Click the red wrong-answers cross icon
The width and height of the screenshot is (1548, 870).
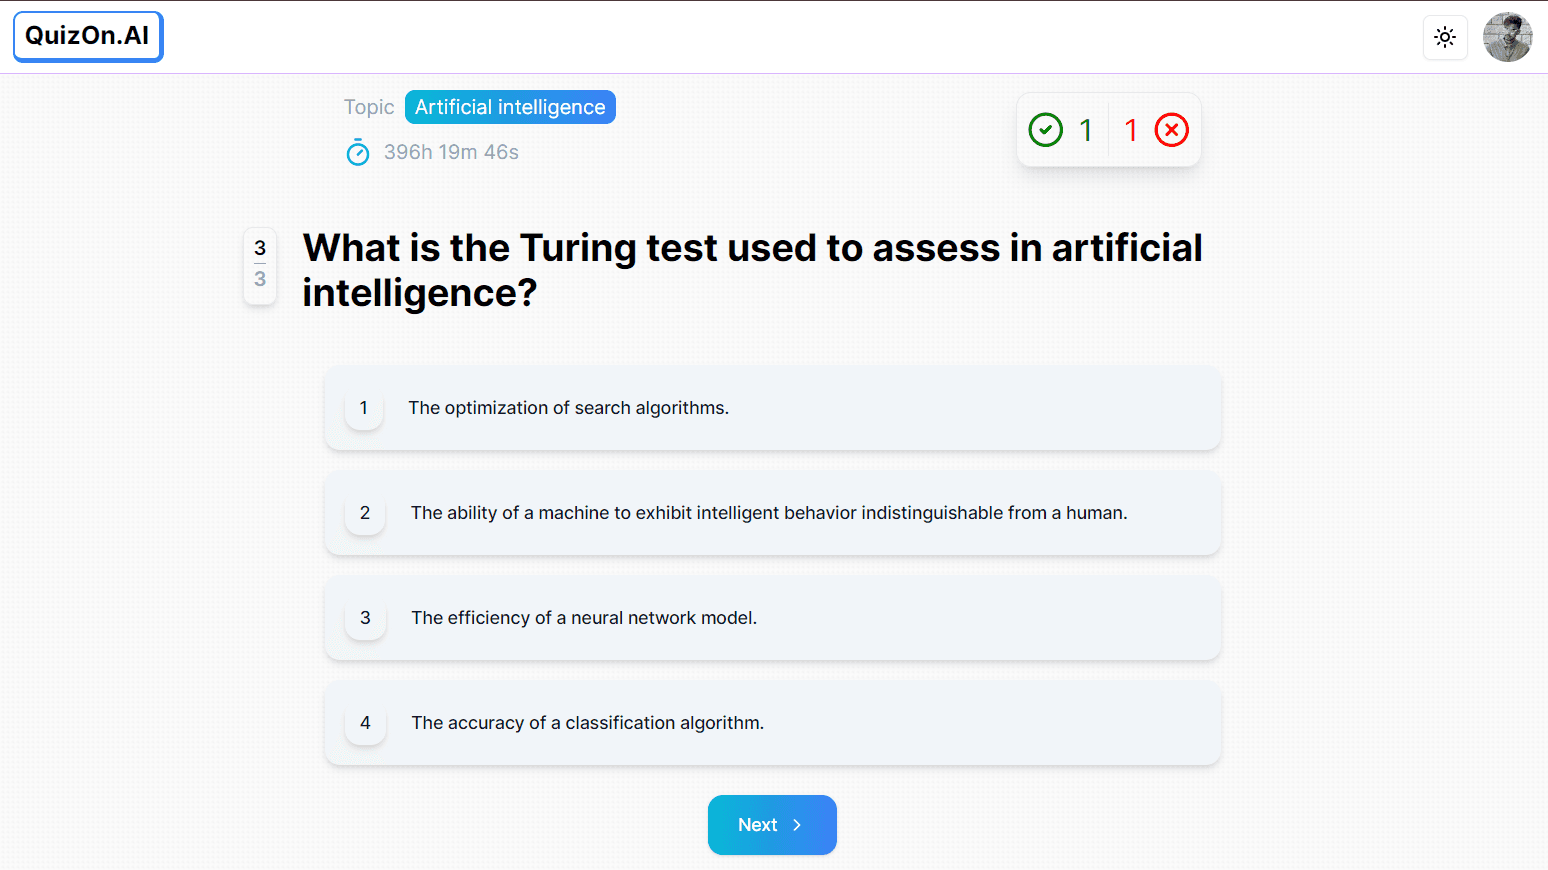1172,130
